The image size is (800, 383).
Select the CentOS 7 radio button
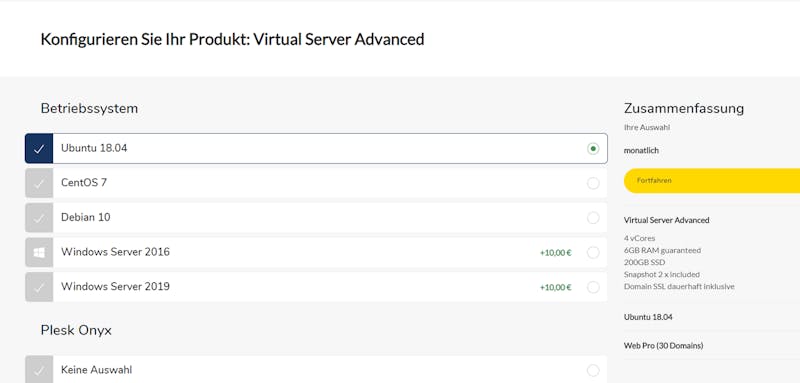[x=593, y=183]
